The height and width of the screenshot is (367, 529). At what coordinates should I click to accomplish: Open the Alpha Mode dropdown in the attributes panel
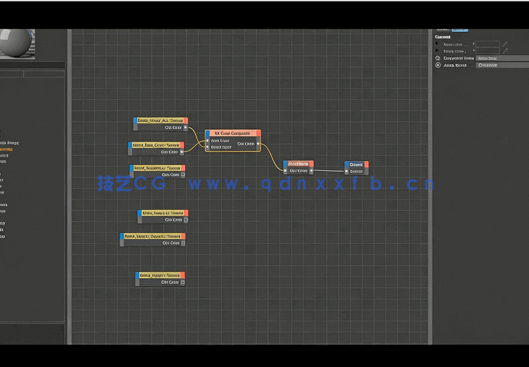click(502, 65)
